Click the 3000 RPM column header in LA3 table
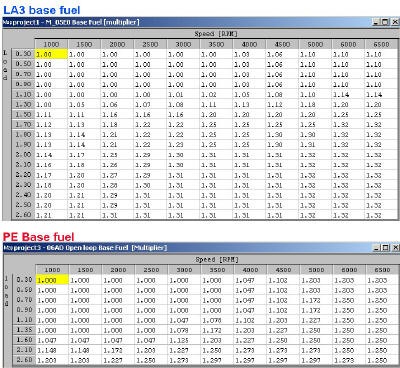Viewport: 400px width, 368px height. pyautogui.click(x=183, y=44)
